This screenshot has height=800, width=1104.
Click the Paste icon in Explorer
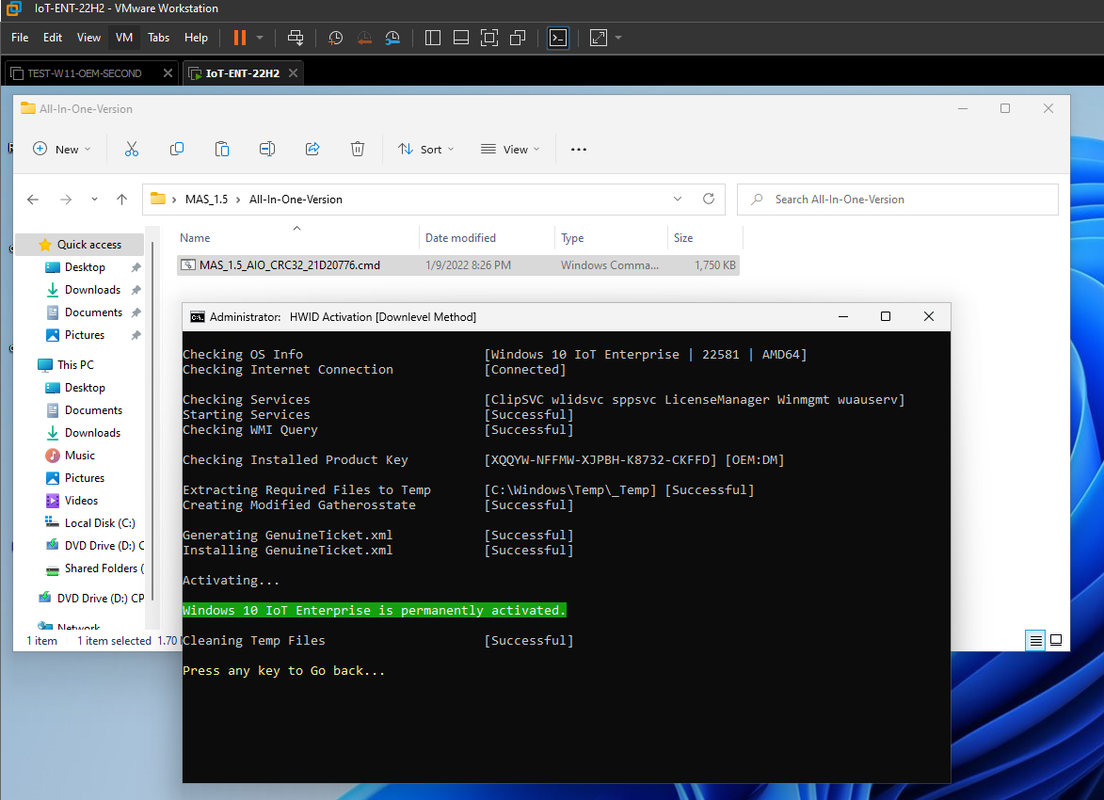pyautogui.click(x=222, y=149)
